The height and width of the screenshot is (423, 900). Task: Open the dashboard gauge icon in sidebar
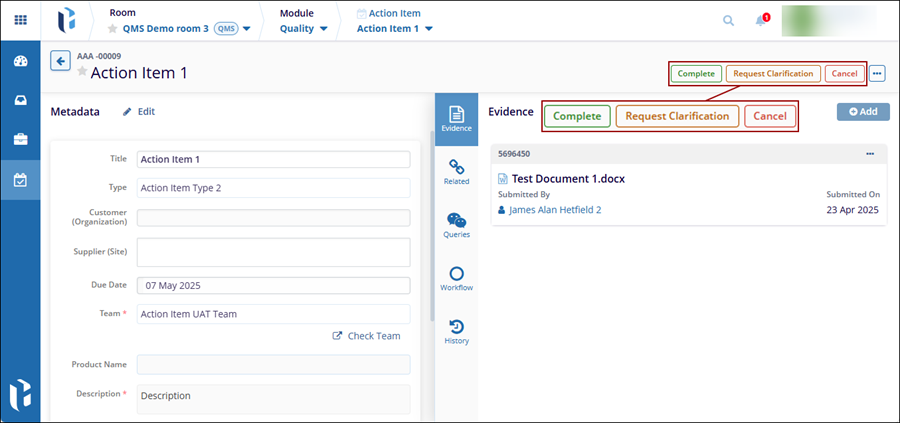[20, 61]
